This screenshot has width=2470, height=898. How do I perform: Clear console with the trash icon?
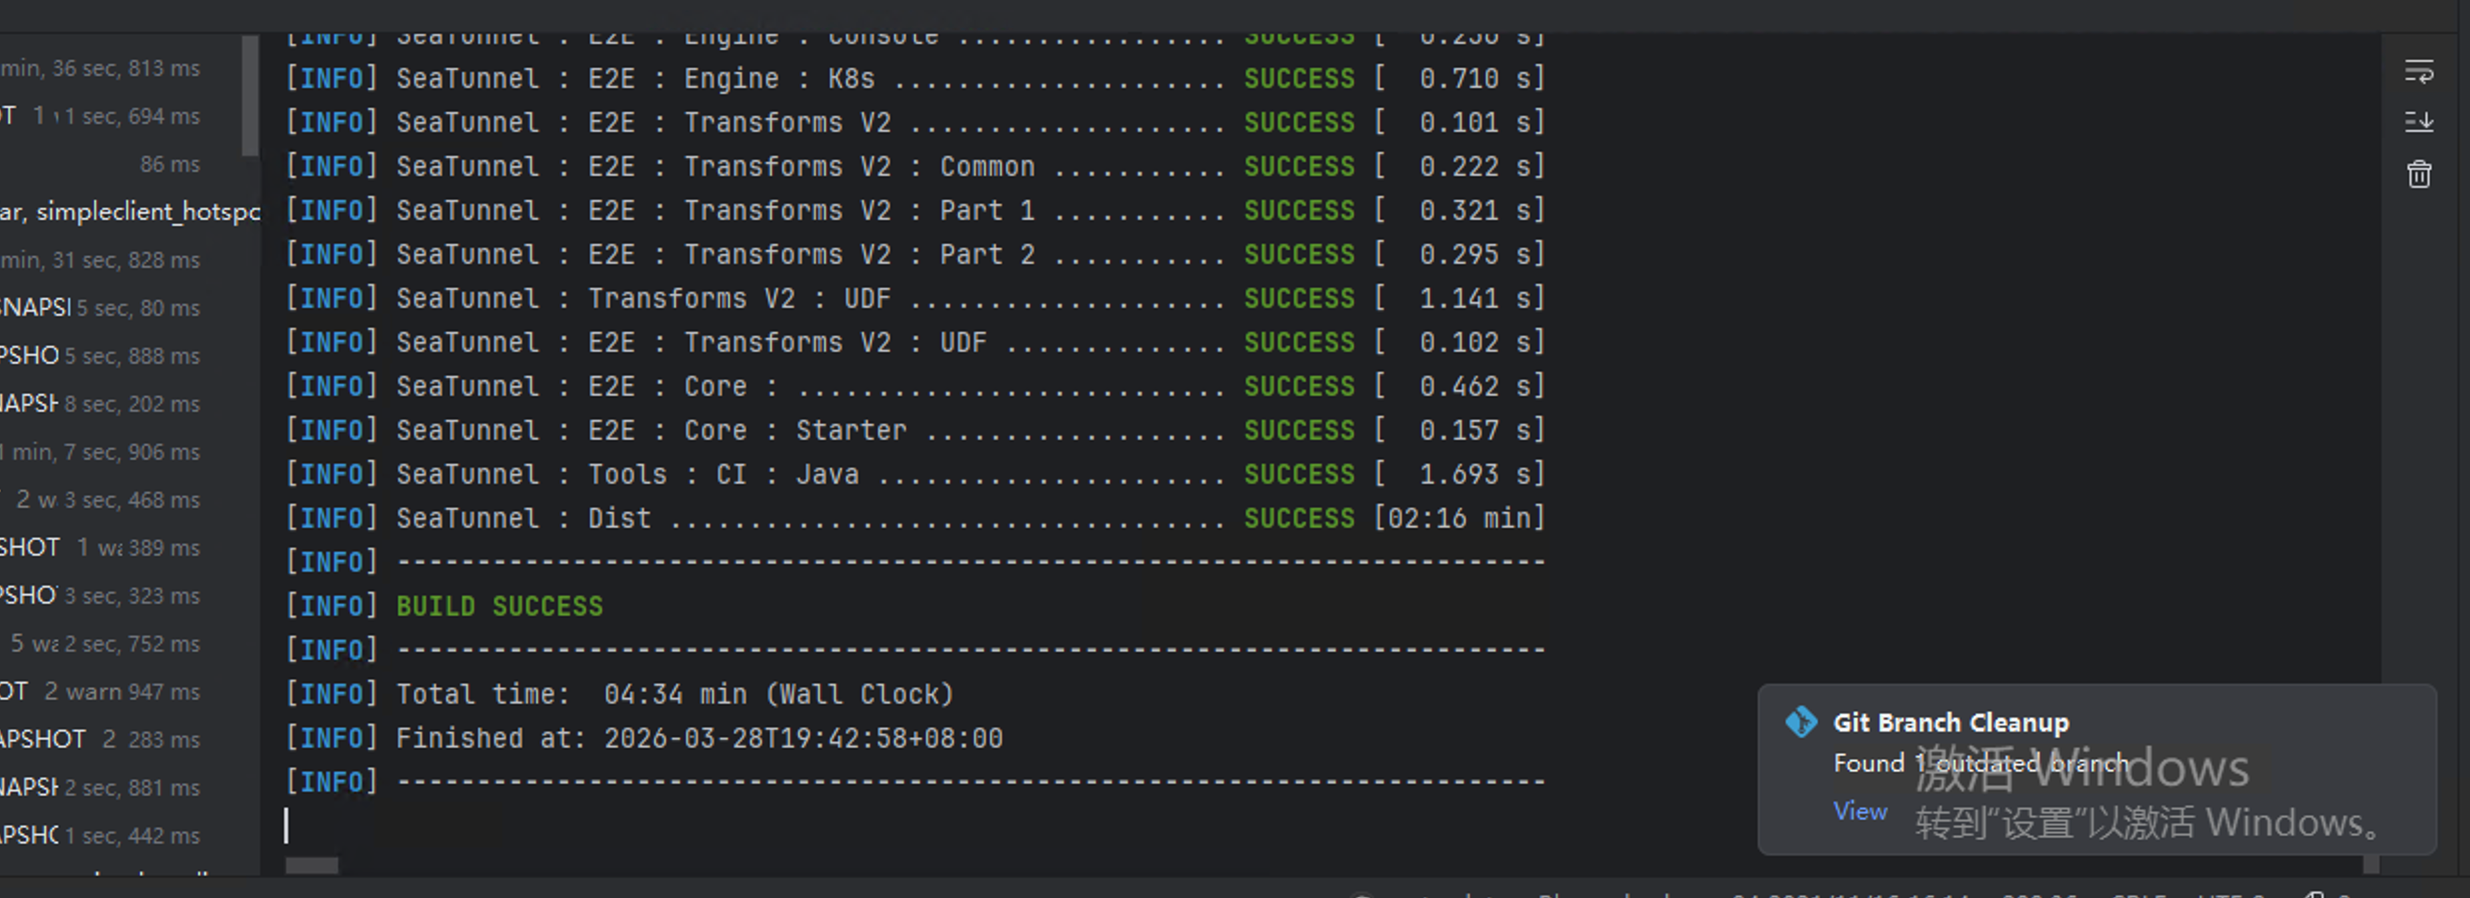coord(2418,174)
